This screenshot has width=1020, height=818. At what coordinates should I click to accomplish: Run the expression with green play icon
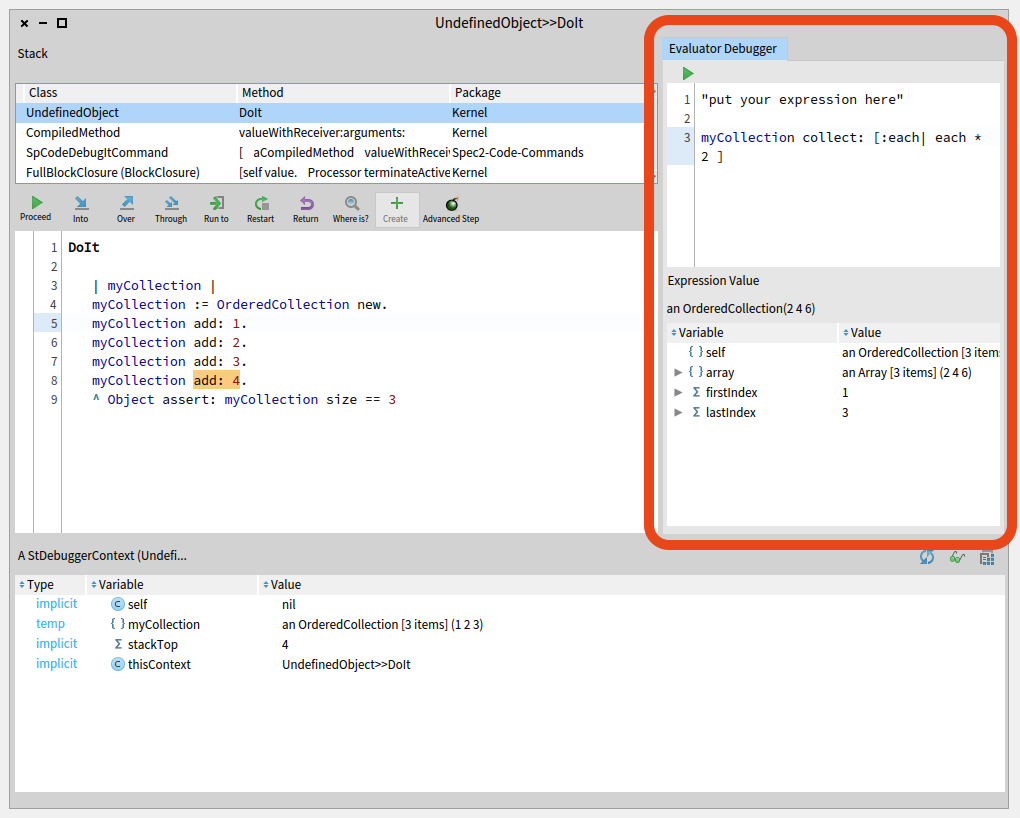coord(688,74)
